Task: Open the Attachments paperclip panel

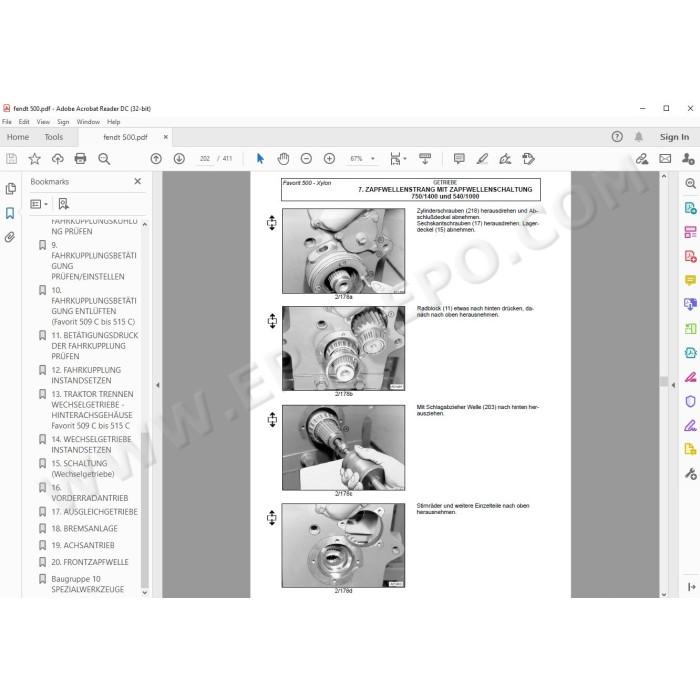Action: 10,237
